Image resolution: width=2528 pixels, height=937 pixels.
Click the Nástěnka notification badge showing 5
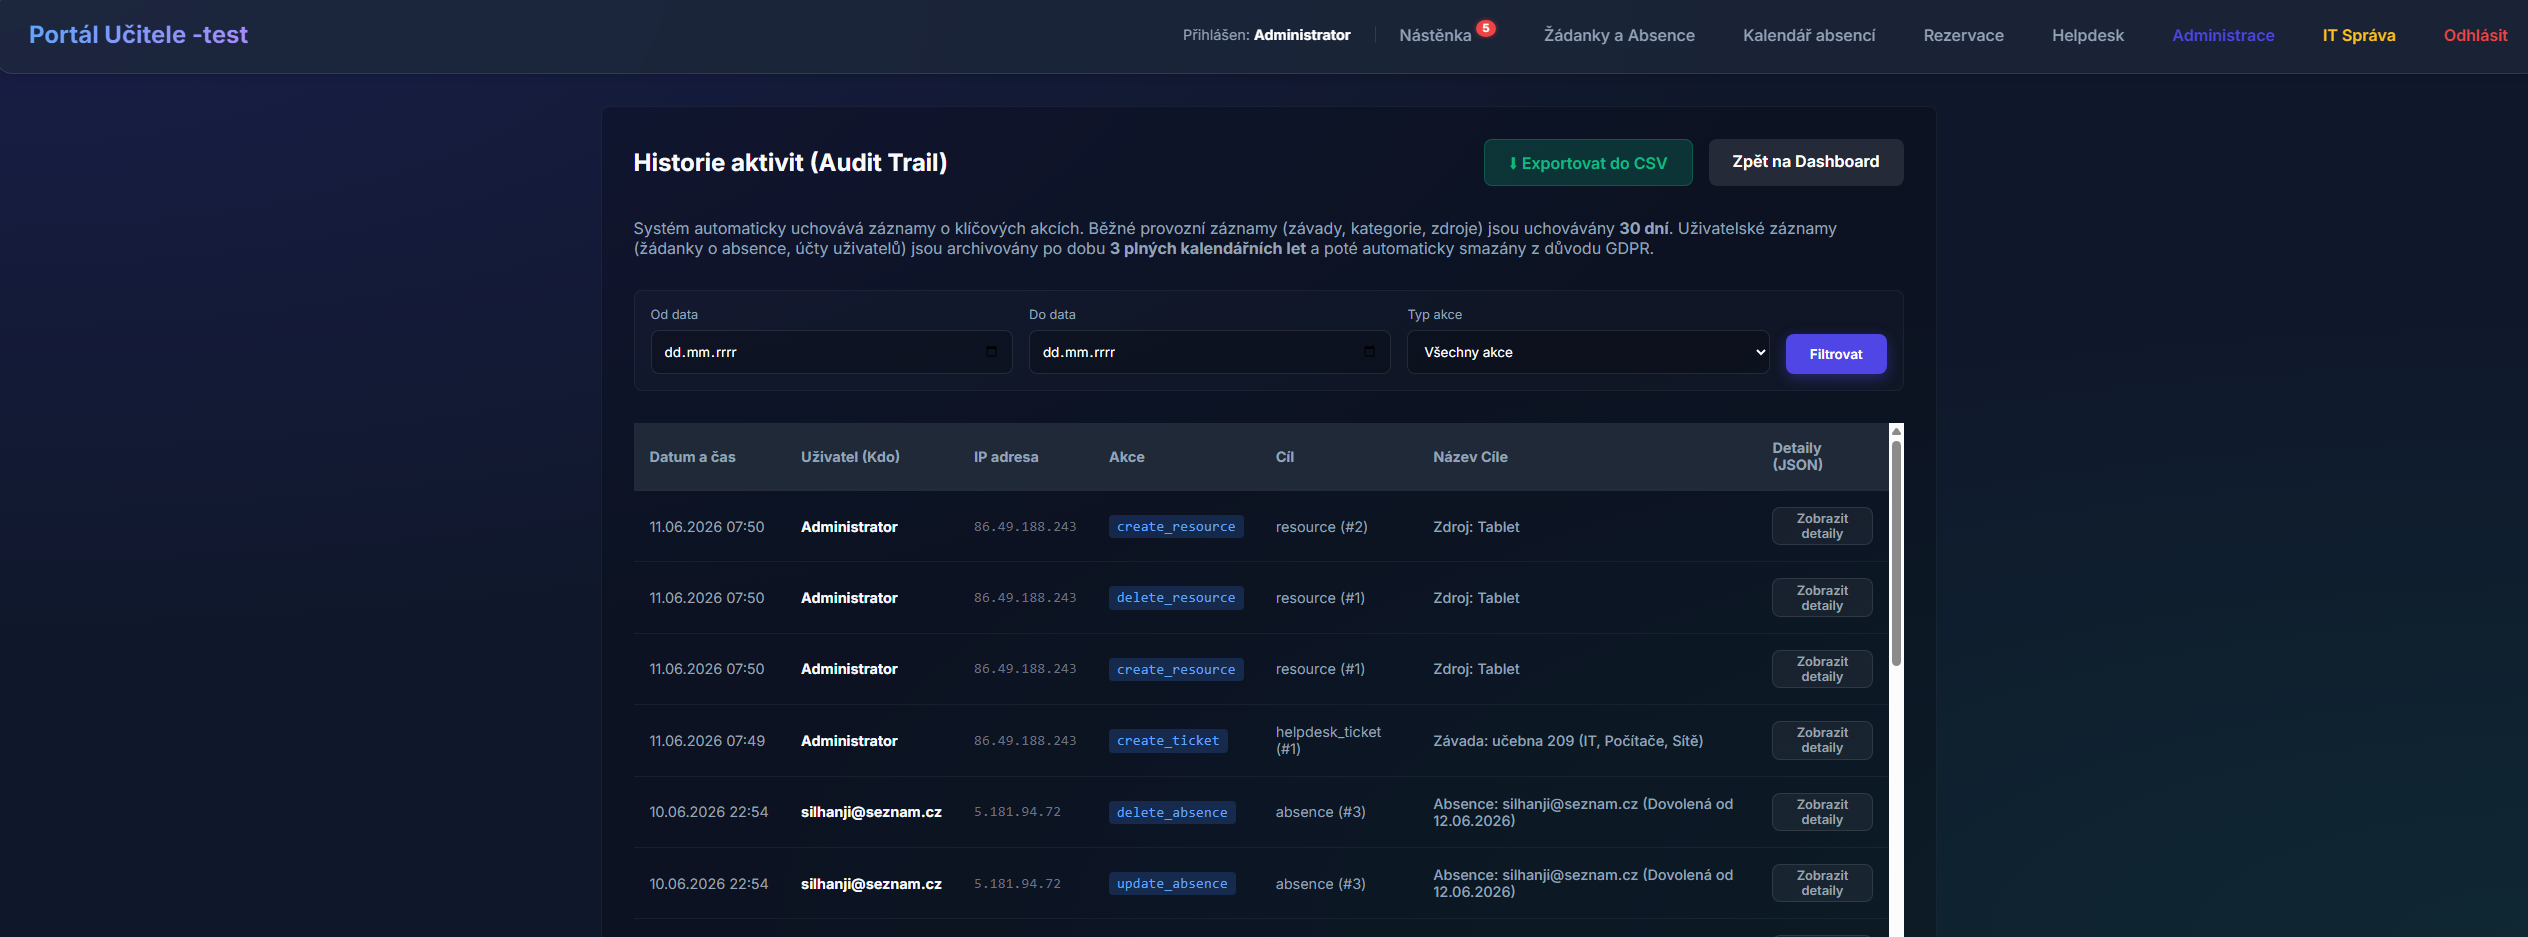click(1487, 28)
